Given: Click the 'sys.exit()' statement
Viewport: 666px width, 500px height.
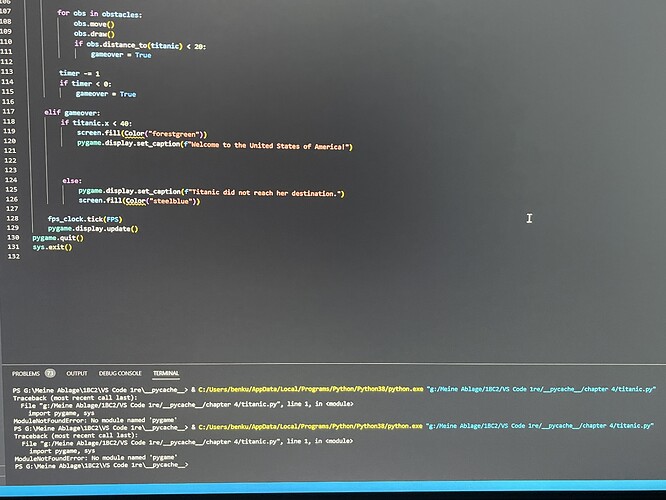Looking at the screenshot, I should [52, 247].
